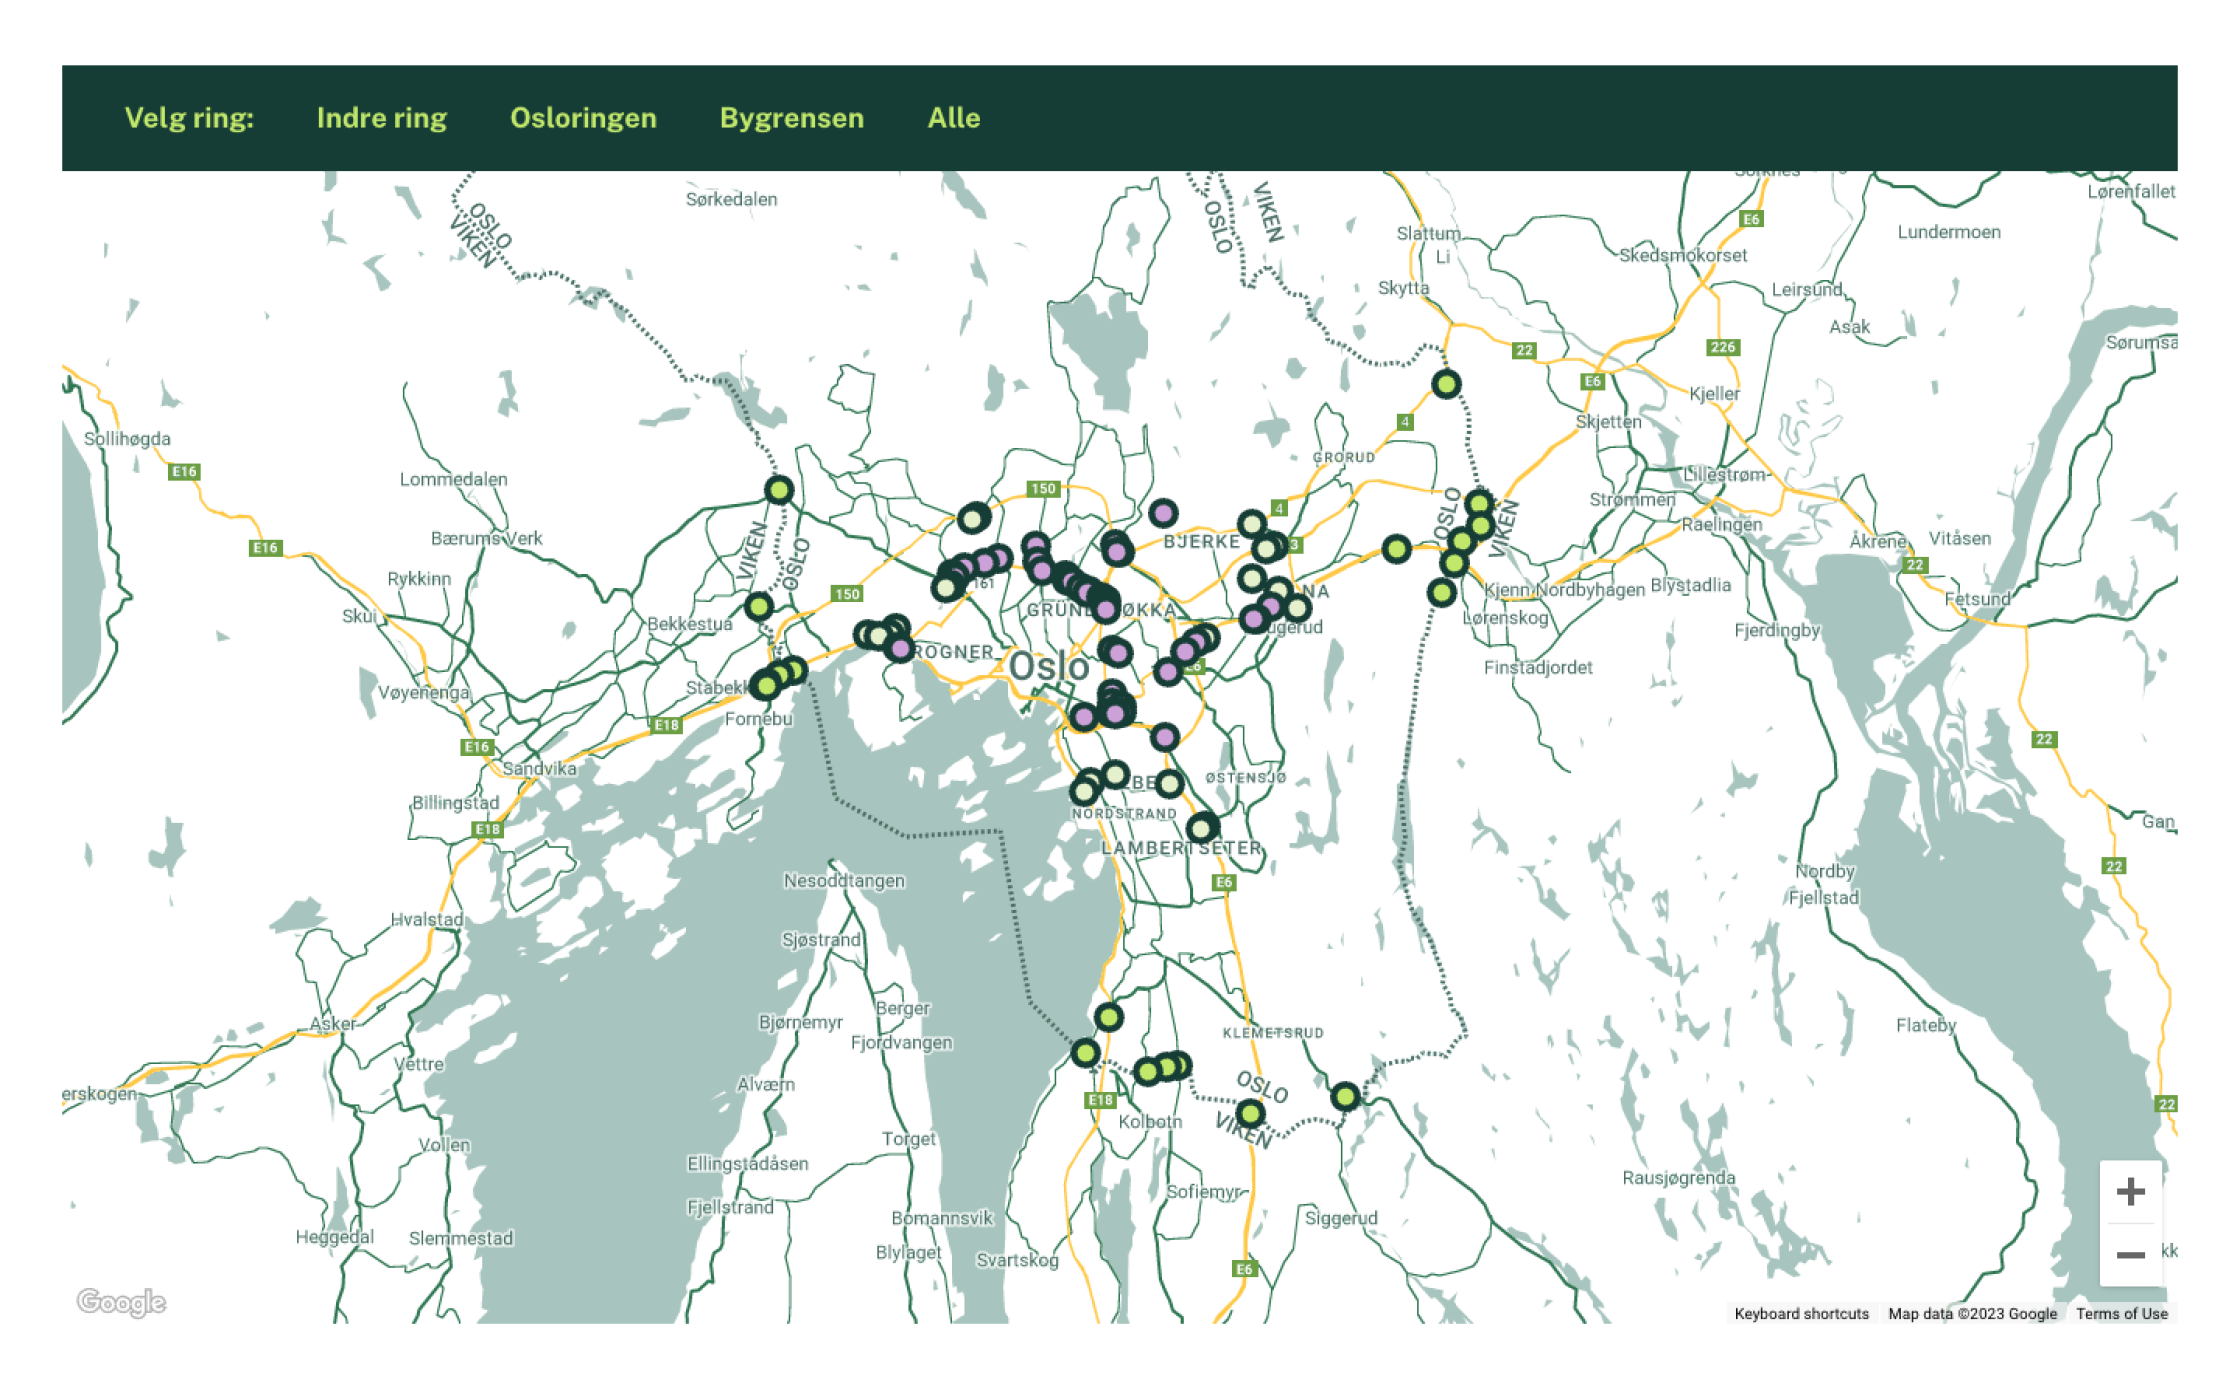Click the Oslo city label
Screen dimensions: 2240x1400
coord(1048,666)
